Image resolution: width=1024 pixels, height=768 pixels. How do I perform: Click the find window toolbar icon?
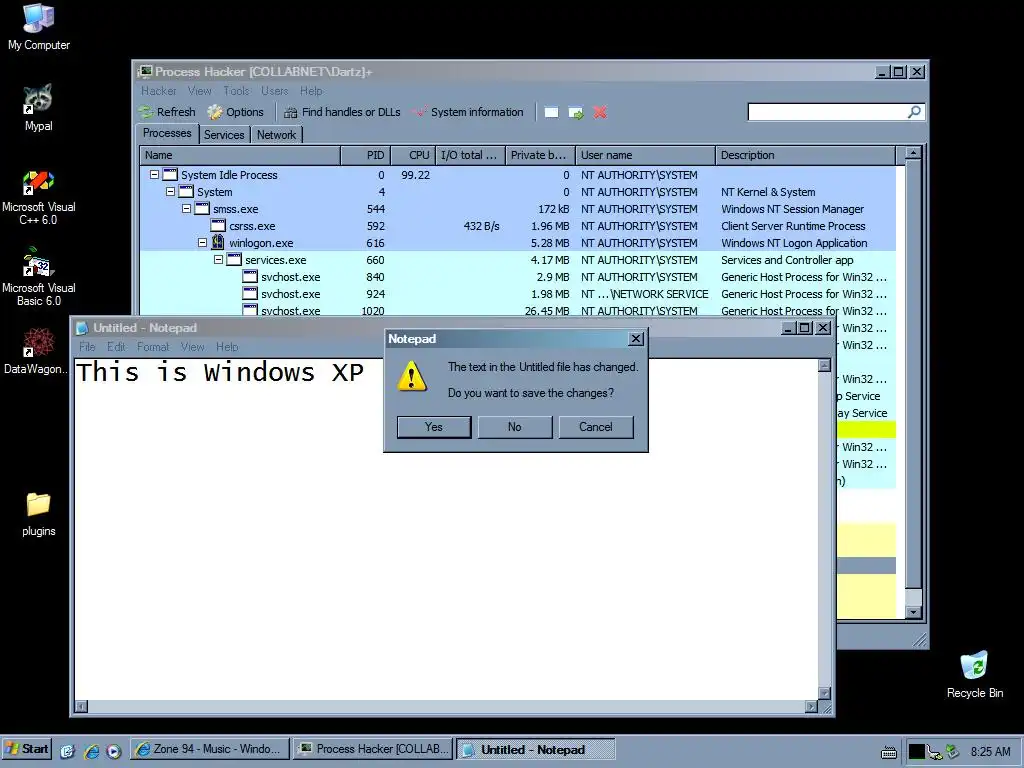[551, 112]
